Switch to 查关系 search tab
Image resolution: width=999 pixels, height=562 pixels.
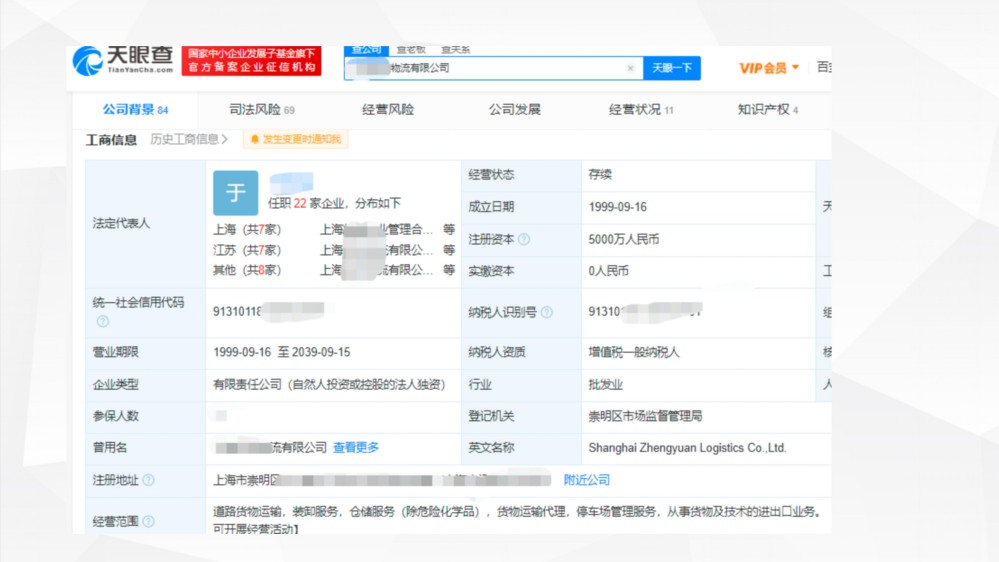pos(456,50)
